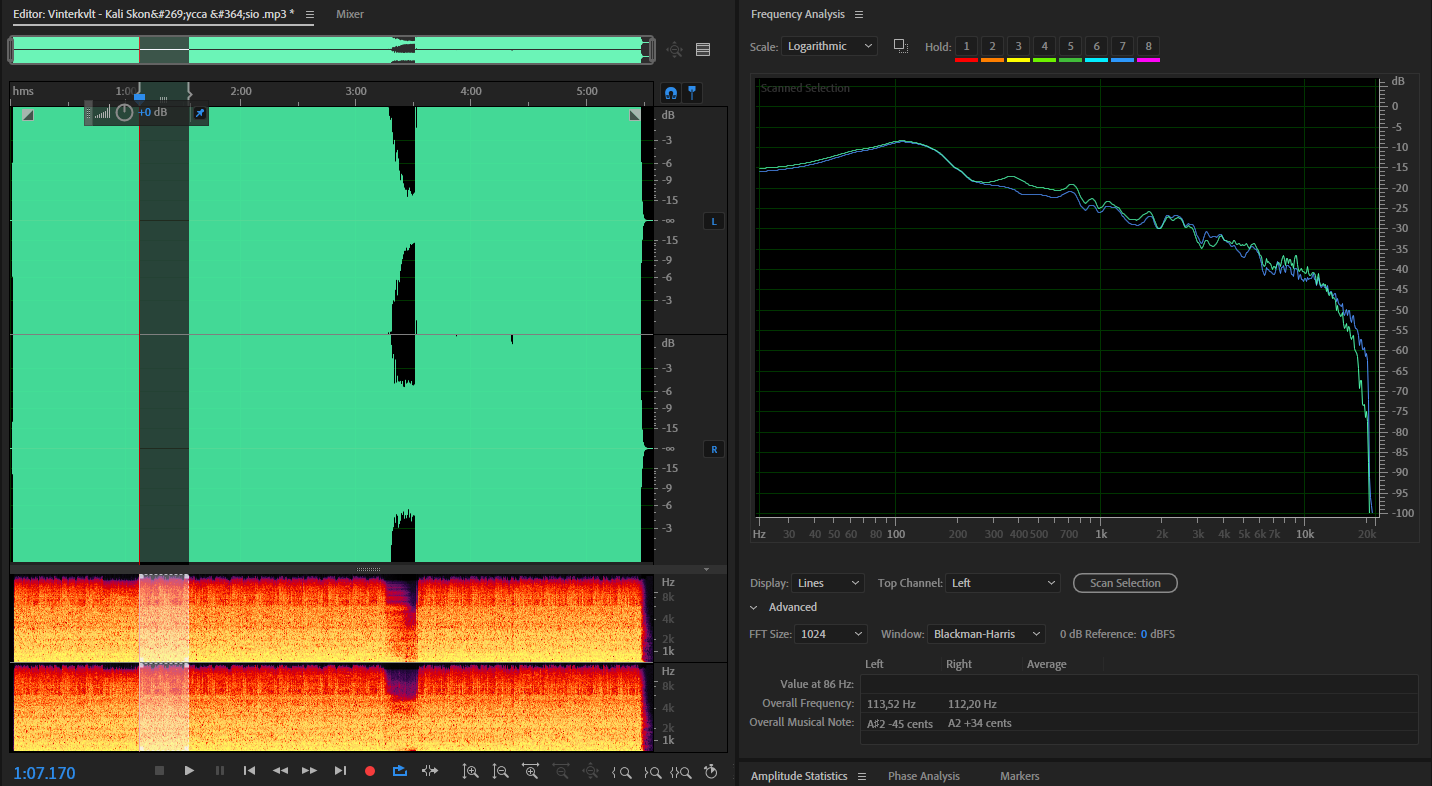This screenshot has width=1432, height=786.
Task: Click the blue marker pin icon
Action: [692, 93]
